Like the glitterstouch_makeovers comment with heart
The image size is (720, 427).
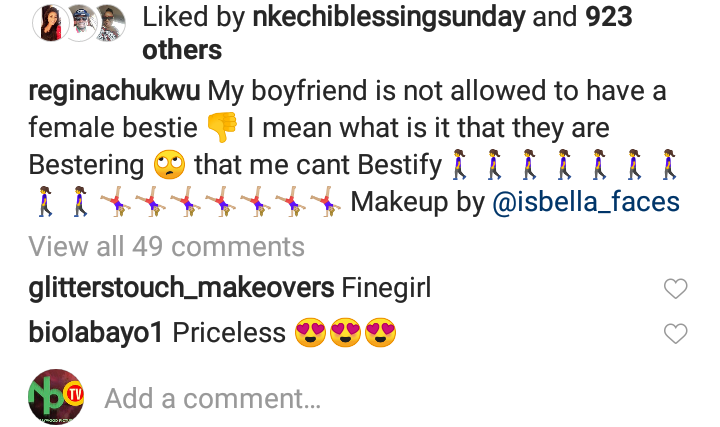(676, 289)
